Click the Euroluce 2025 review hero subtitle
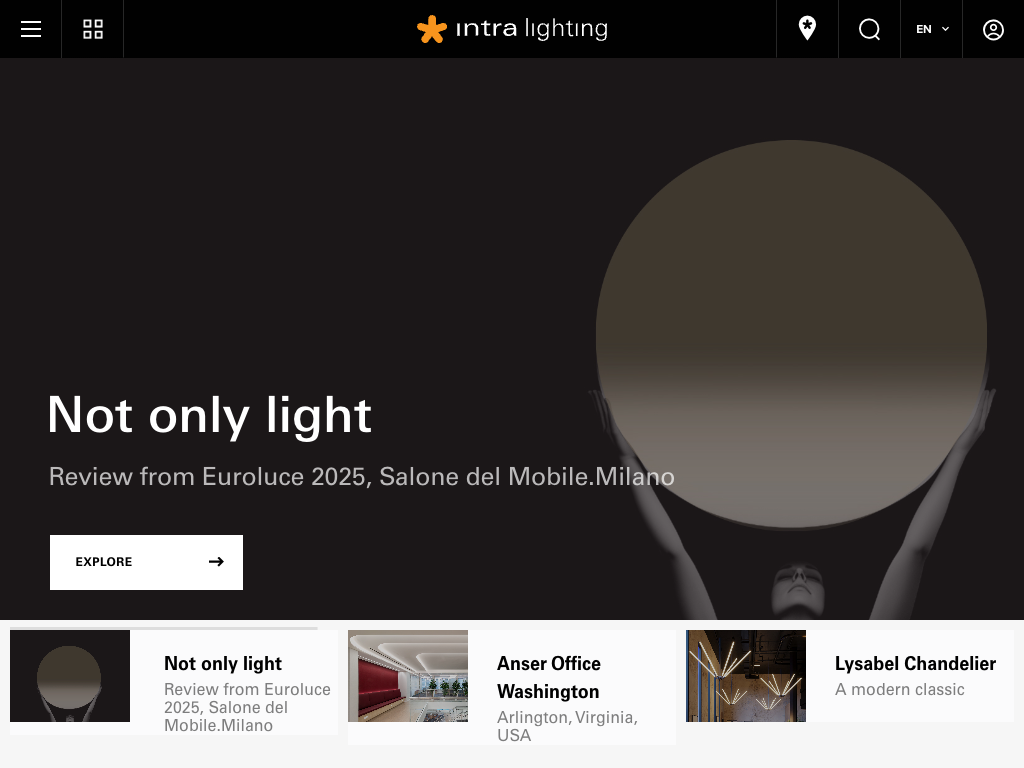The height and width of the screenshot is (768, 1024). (361, 477)
